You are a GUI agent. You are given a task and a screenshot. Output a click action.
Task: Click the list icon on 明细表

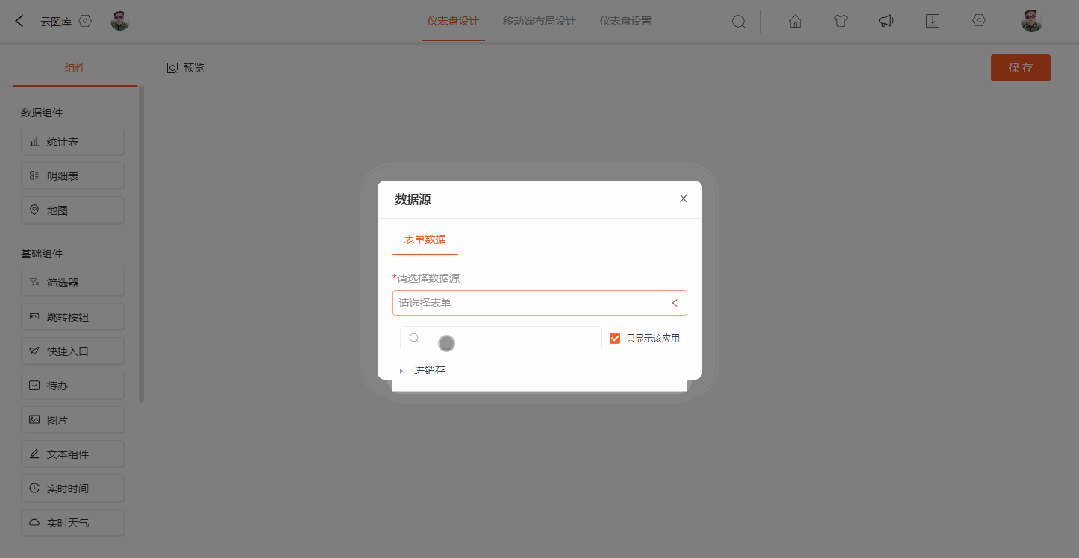[34, 176]
